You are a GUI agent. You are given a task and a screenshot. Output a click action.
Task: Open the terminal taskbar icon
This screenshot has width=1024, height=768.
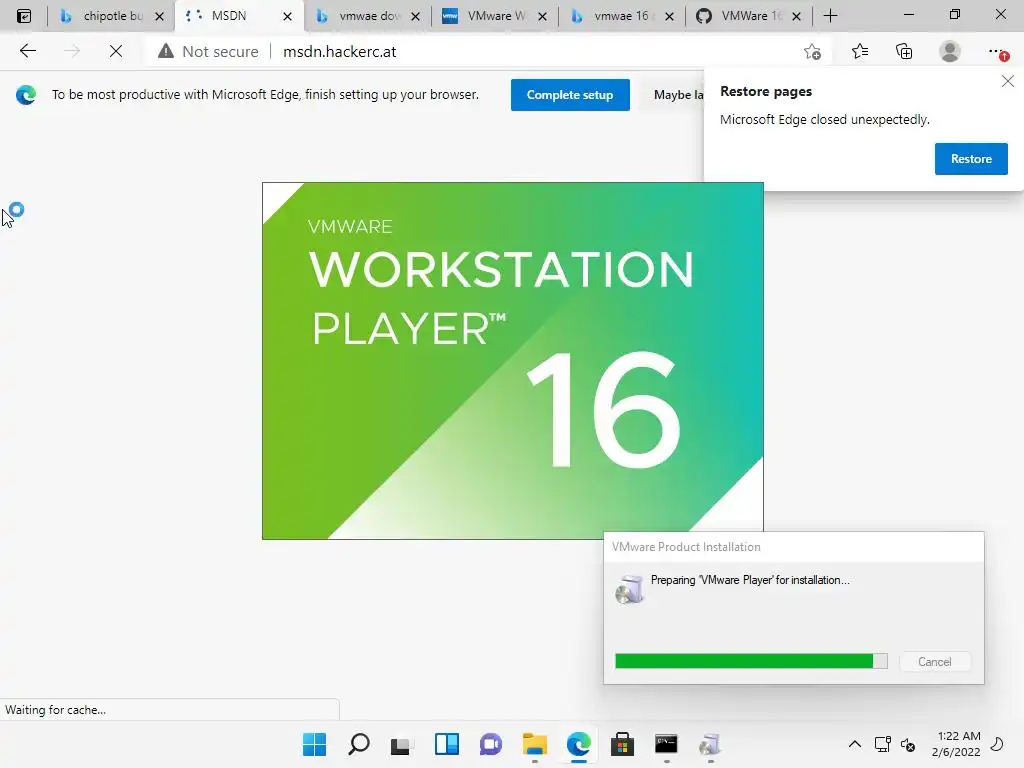pos(666,744)
